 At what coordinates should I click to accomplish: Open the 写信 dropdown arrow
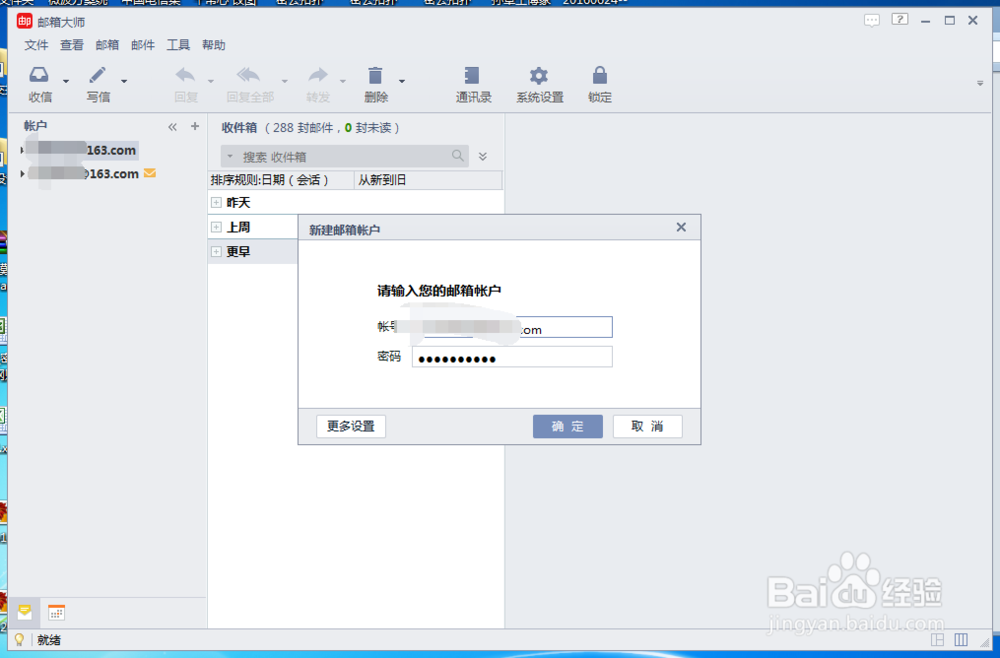123,82
